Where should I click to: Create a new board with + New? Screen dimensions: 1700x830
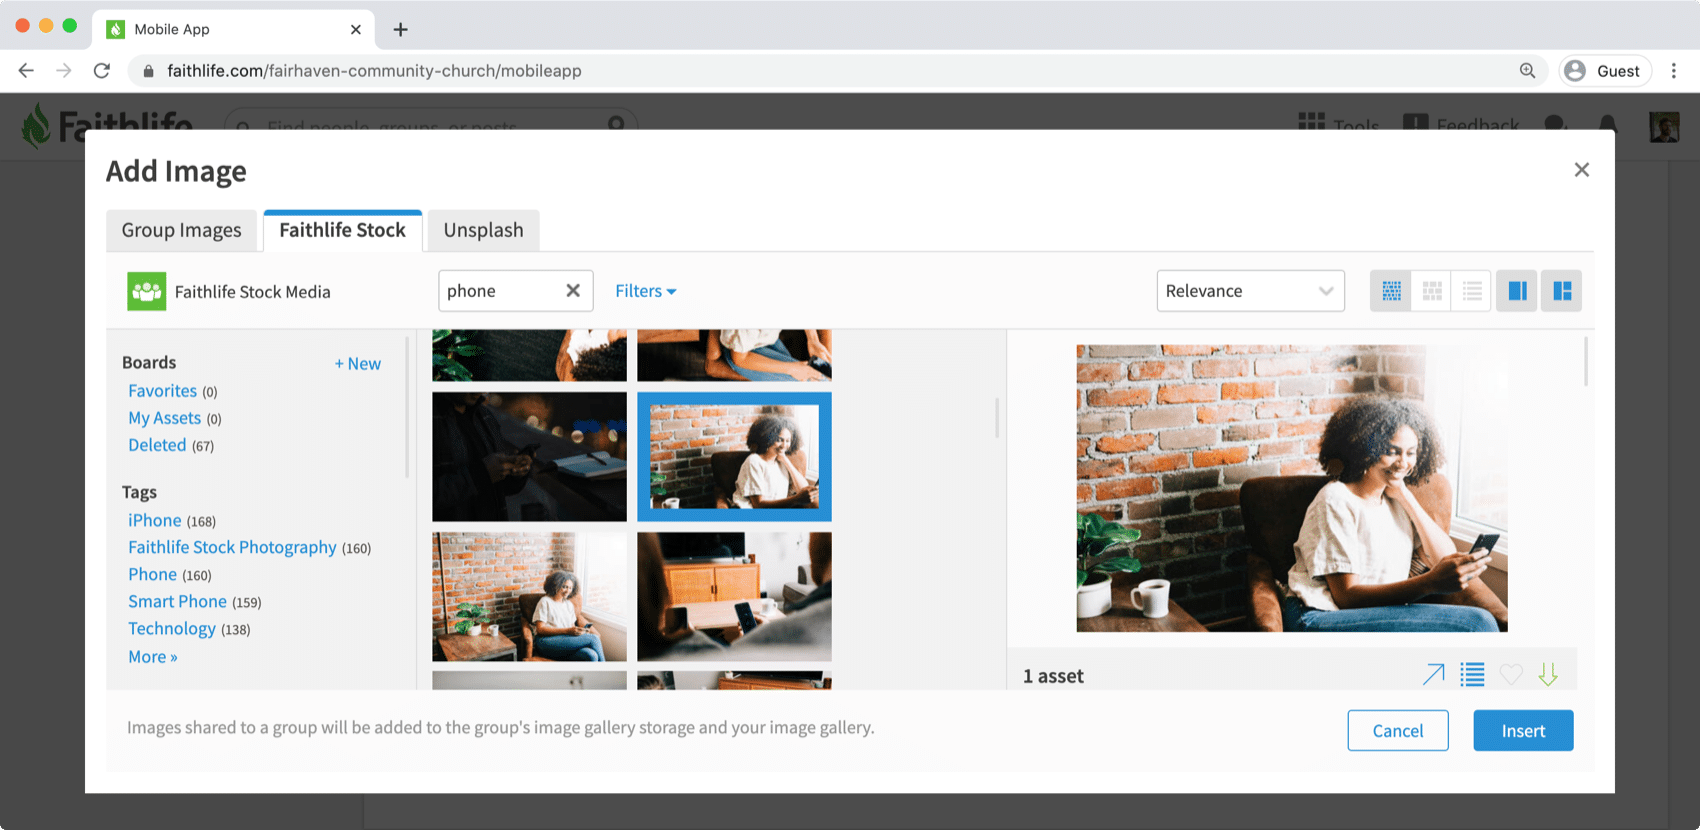pos(358,364)
